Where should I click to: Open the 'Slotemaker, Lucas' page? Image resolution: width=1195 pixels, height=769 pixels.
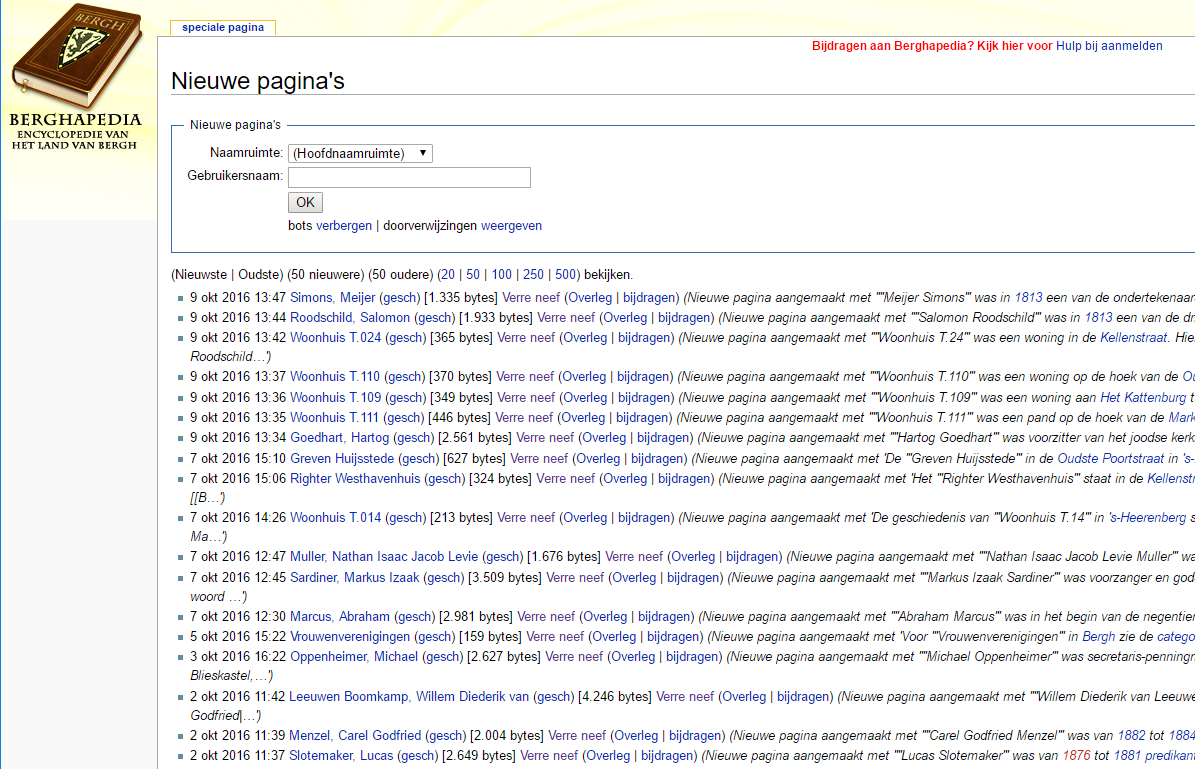click(341, 755)
